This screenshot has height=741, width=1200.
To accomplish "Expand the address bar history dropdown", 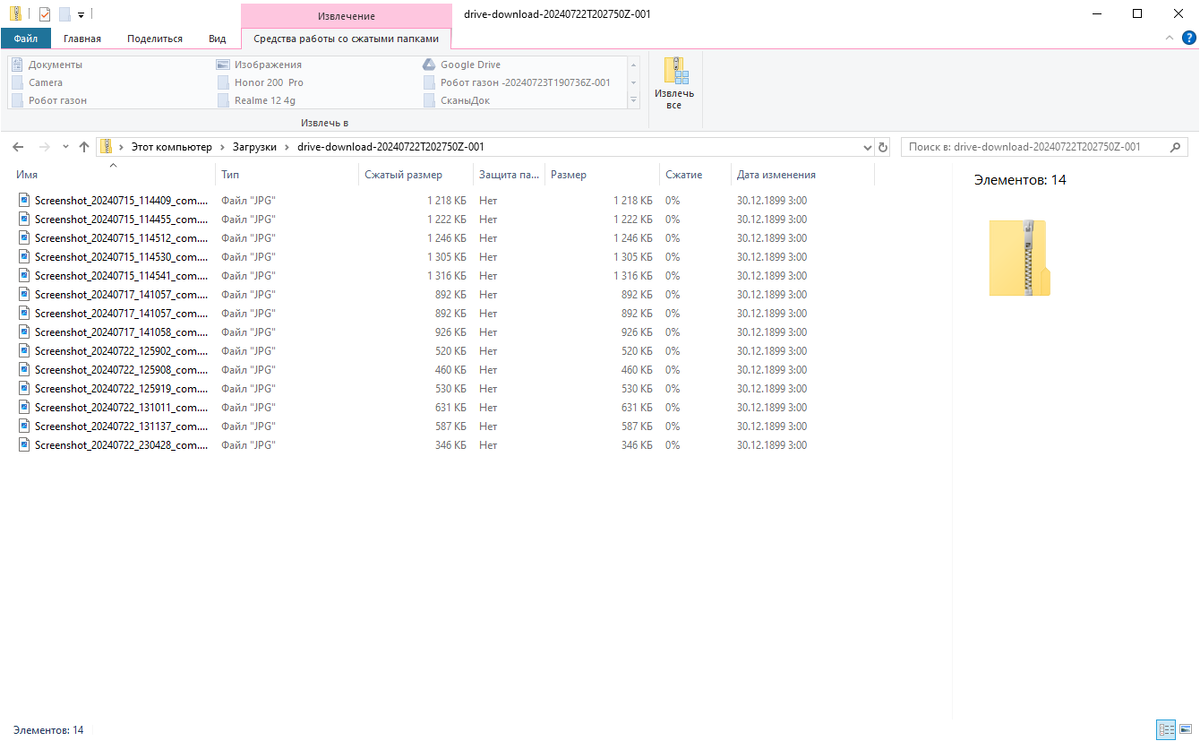I will click(x=867, y=147).
